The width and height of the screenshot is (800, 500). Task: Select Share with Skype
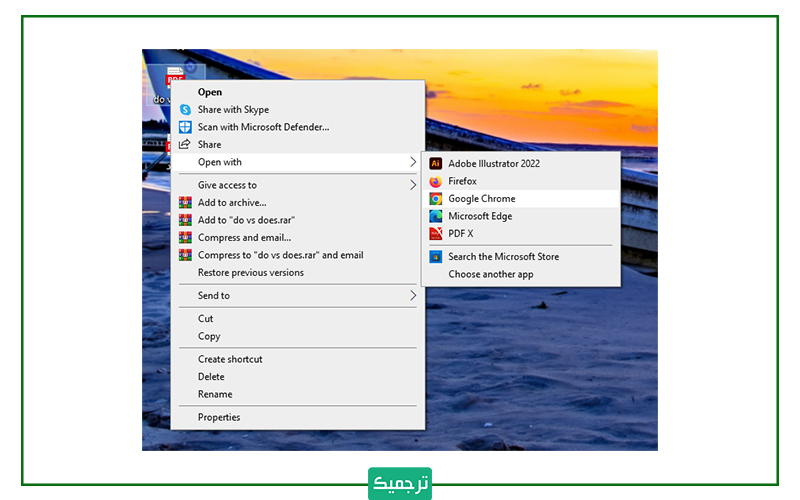pos(298,110)
